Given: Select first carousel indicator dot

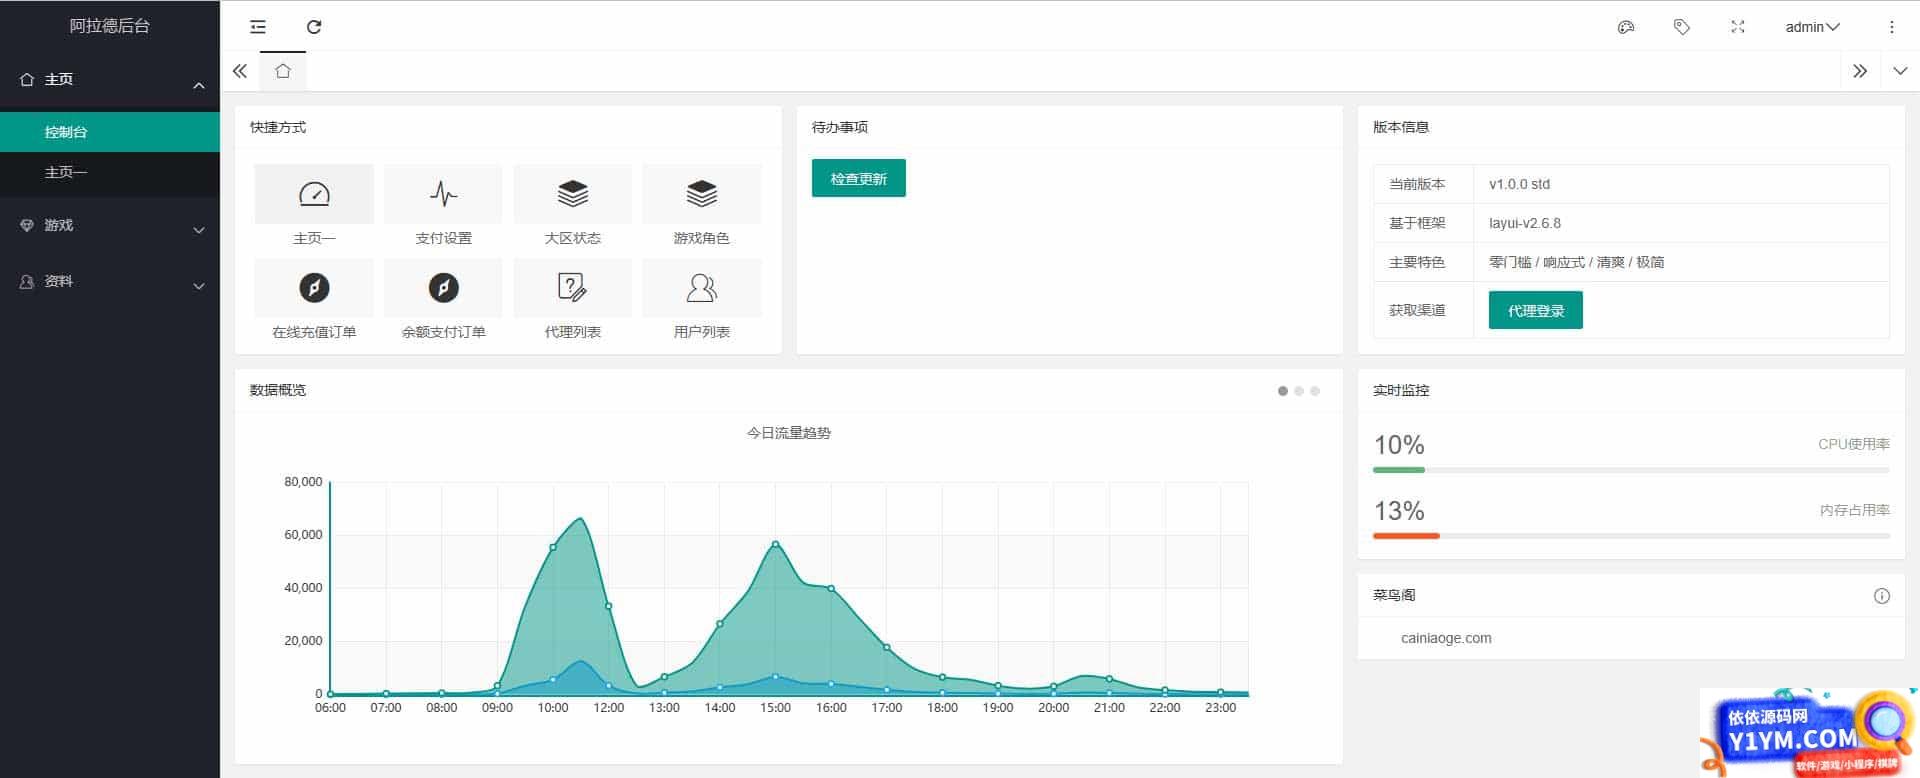Looking at the screenshot, I should (1283, 391).
